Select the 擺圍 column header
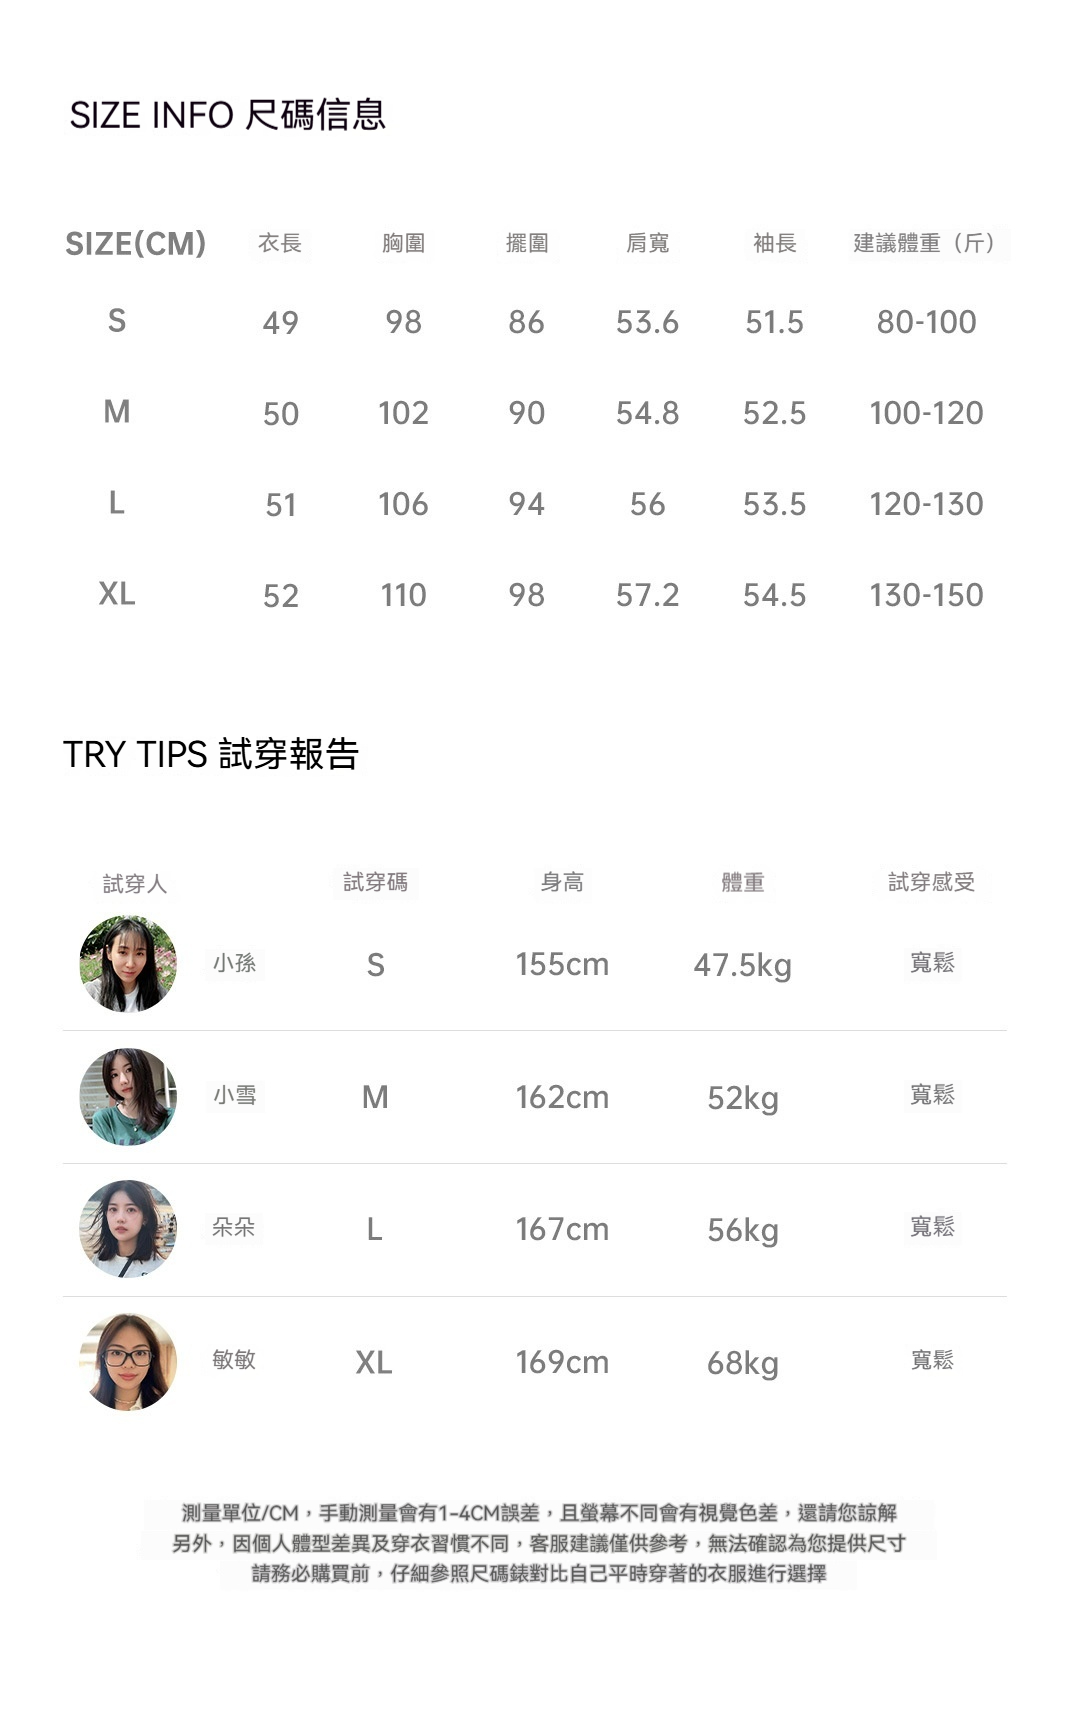Screen dimensions: 1080x1714 tap(527, 243)
